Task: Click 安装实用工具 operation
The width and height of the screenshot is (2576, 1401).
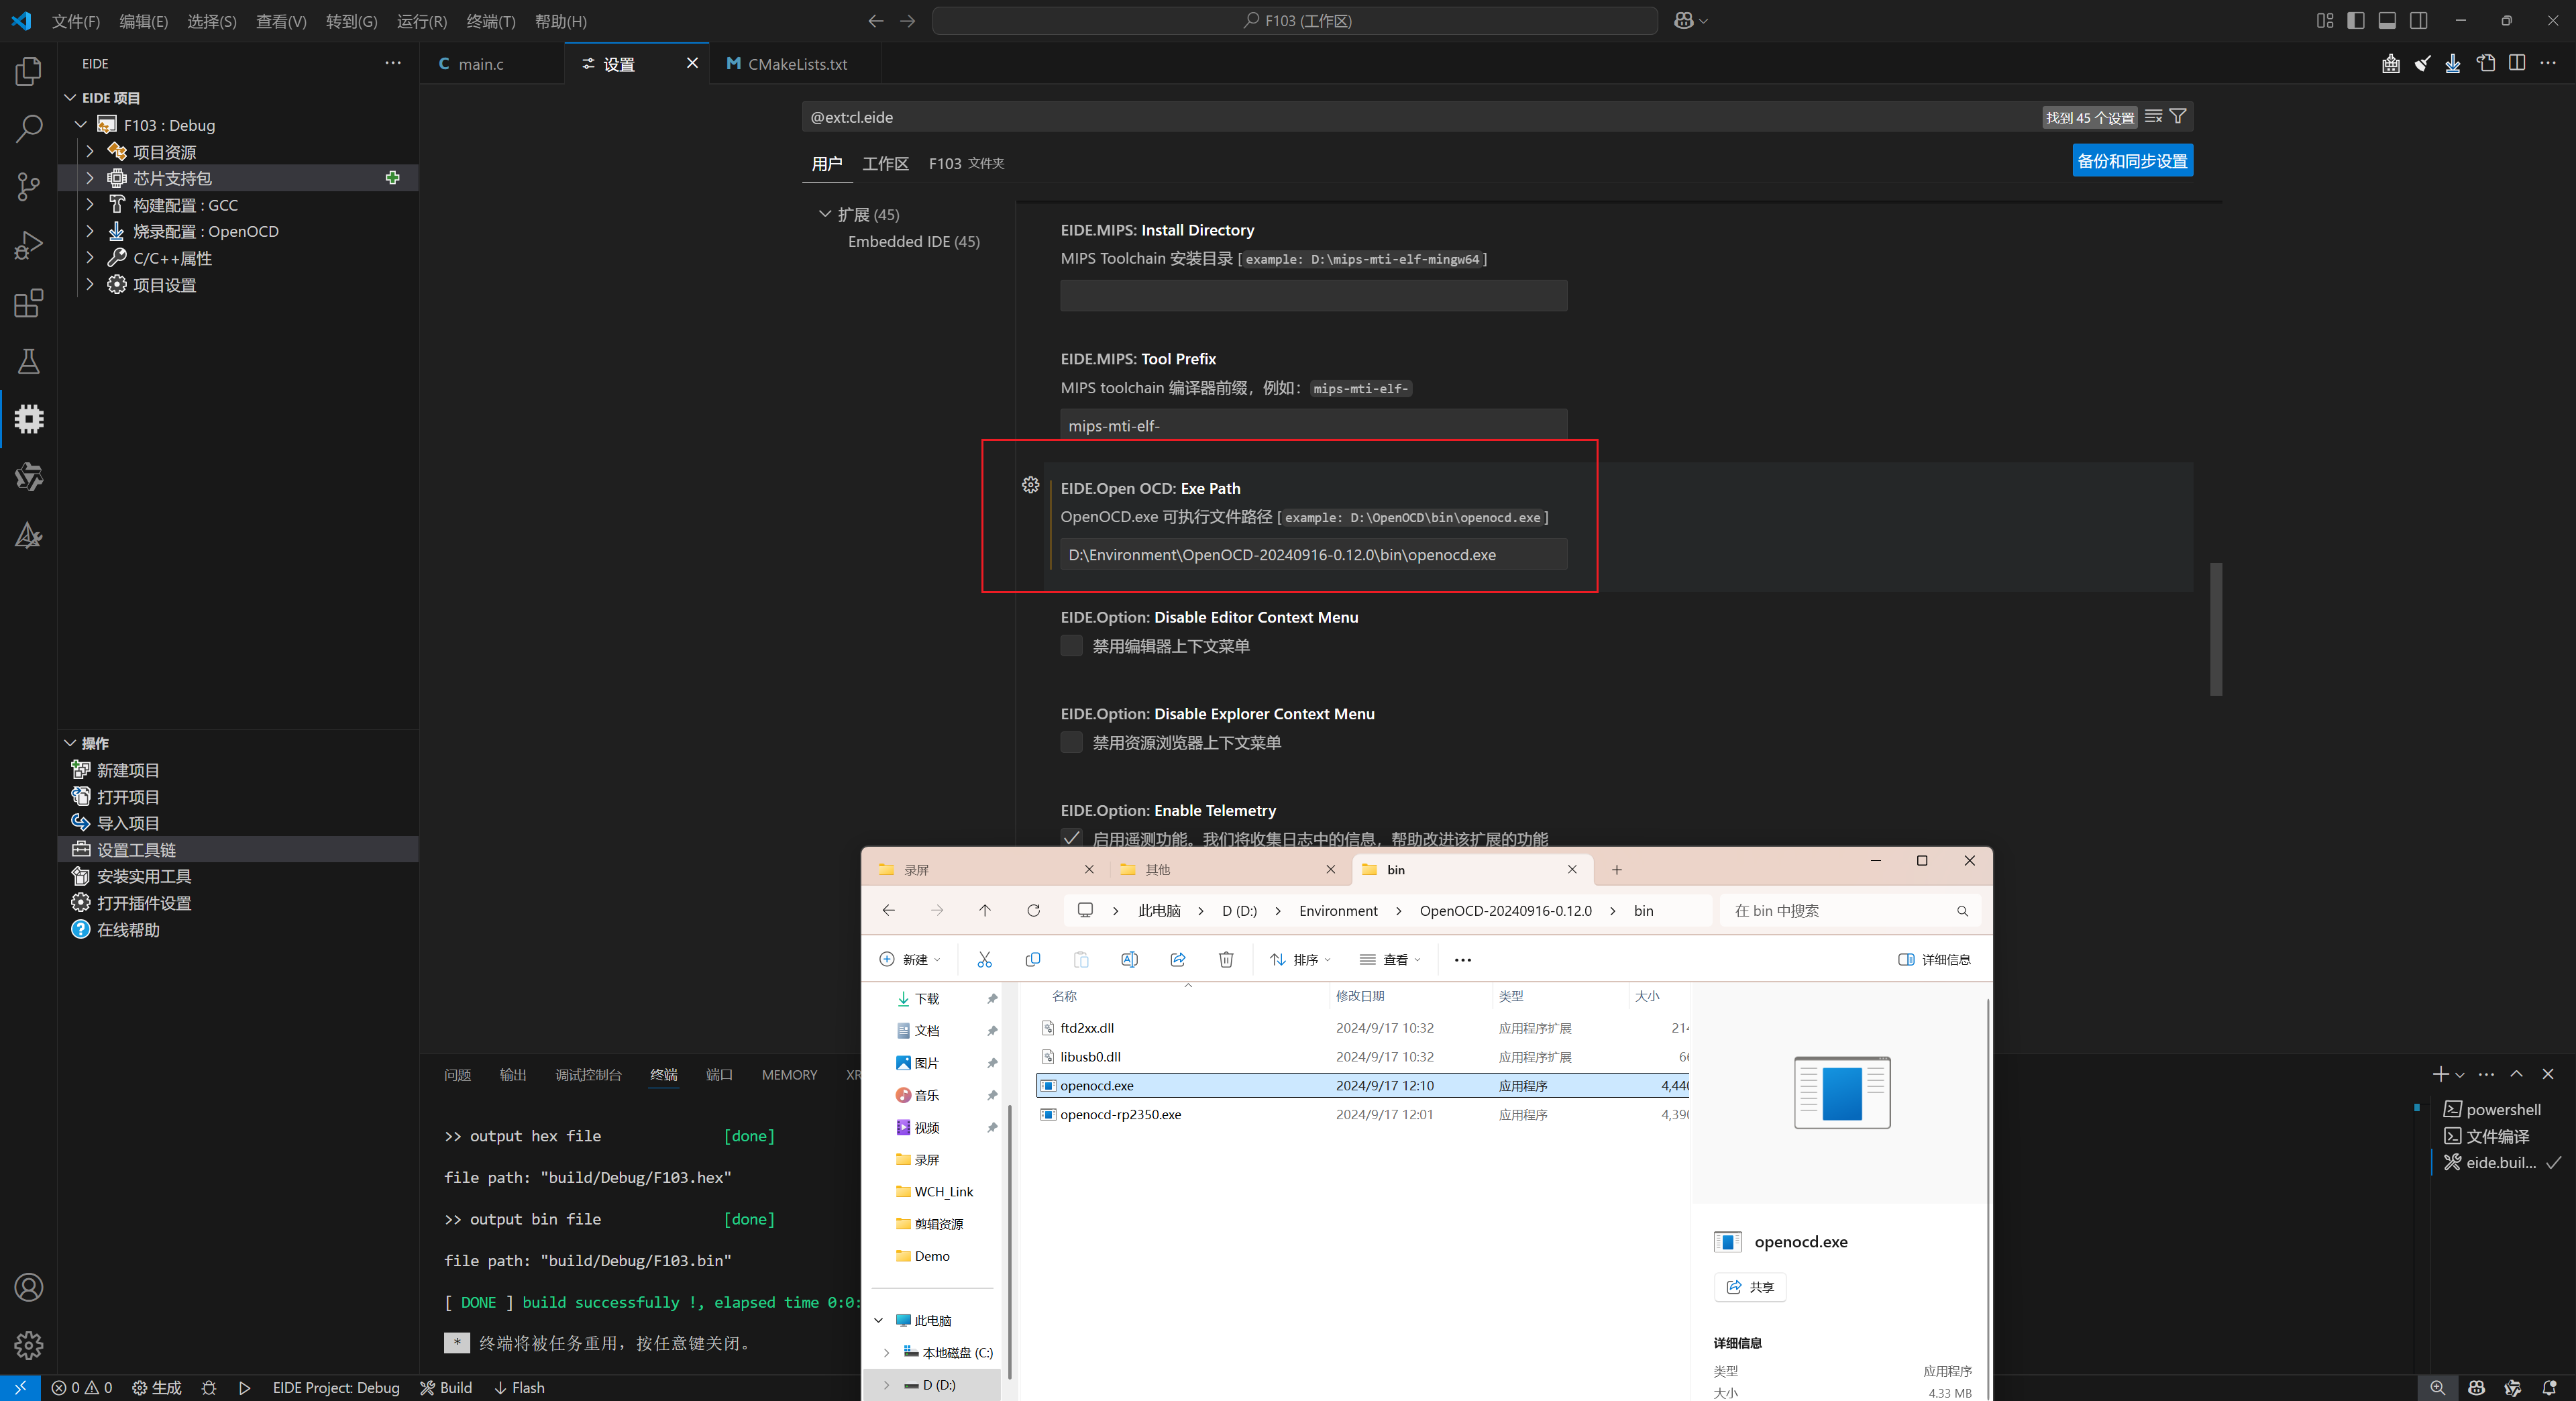Action: coord(238,876)
